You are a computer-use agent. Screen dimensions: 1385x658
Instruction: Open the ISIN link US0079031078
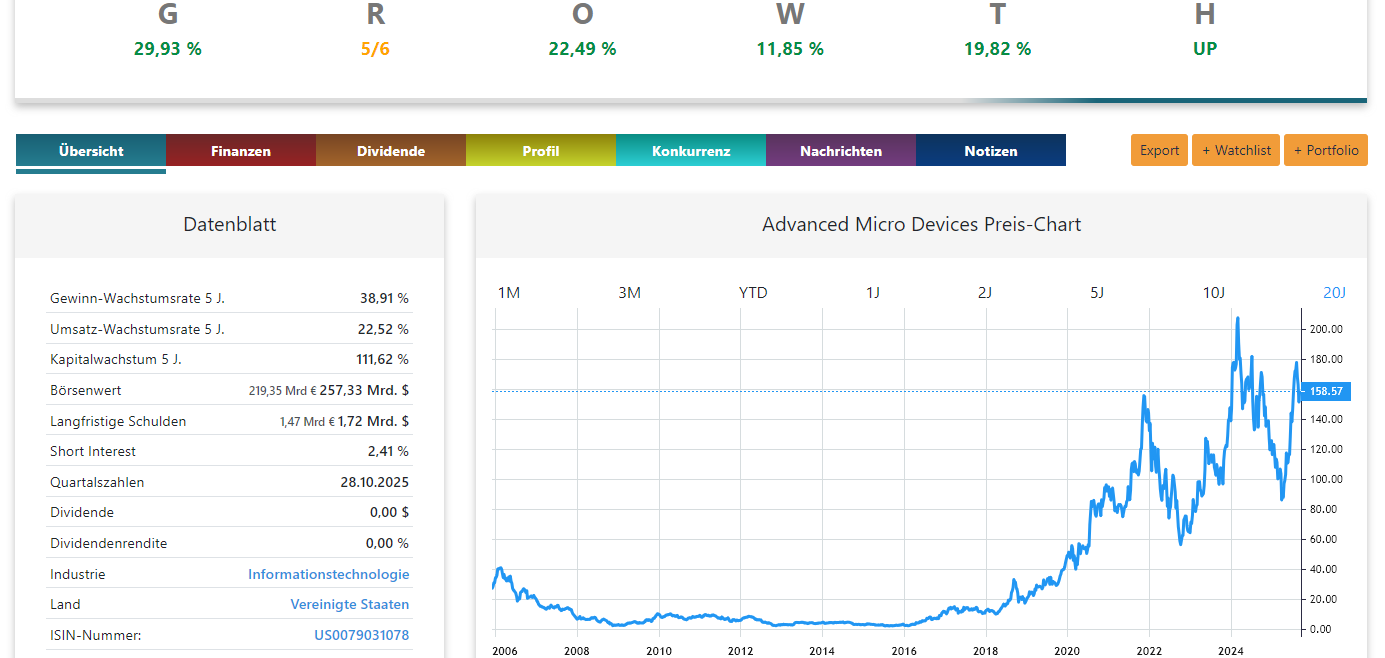point(362,635)
